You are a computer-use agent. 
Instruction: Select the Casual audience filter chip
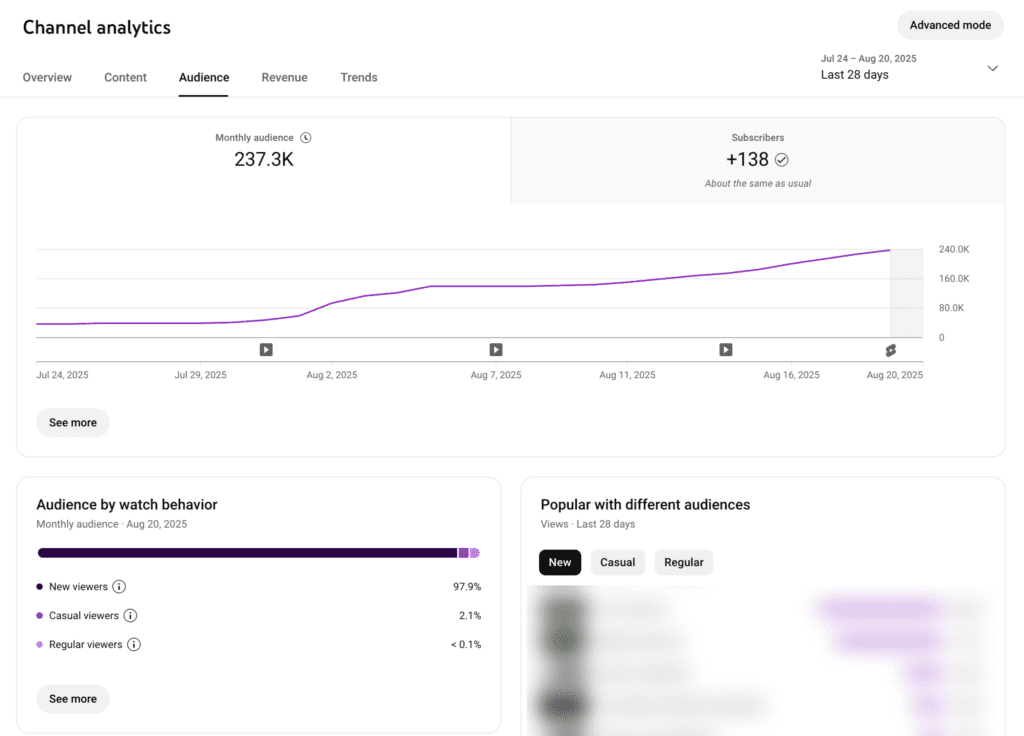tap(617, 562)
